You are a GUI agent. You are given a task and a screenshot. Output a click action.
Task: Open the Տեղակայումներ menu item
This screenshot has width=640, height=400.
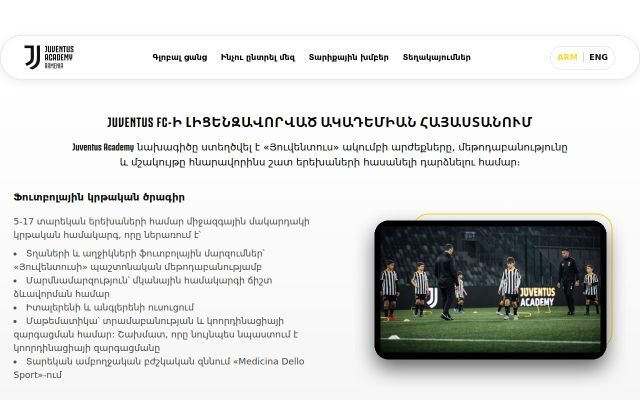(x=437, y=58)
